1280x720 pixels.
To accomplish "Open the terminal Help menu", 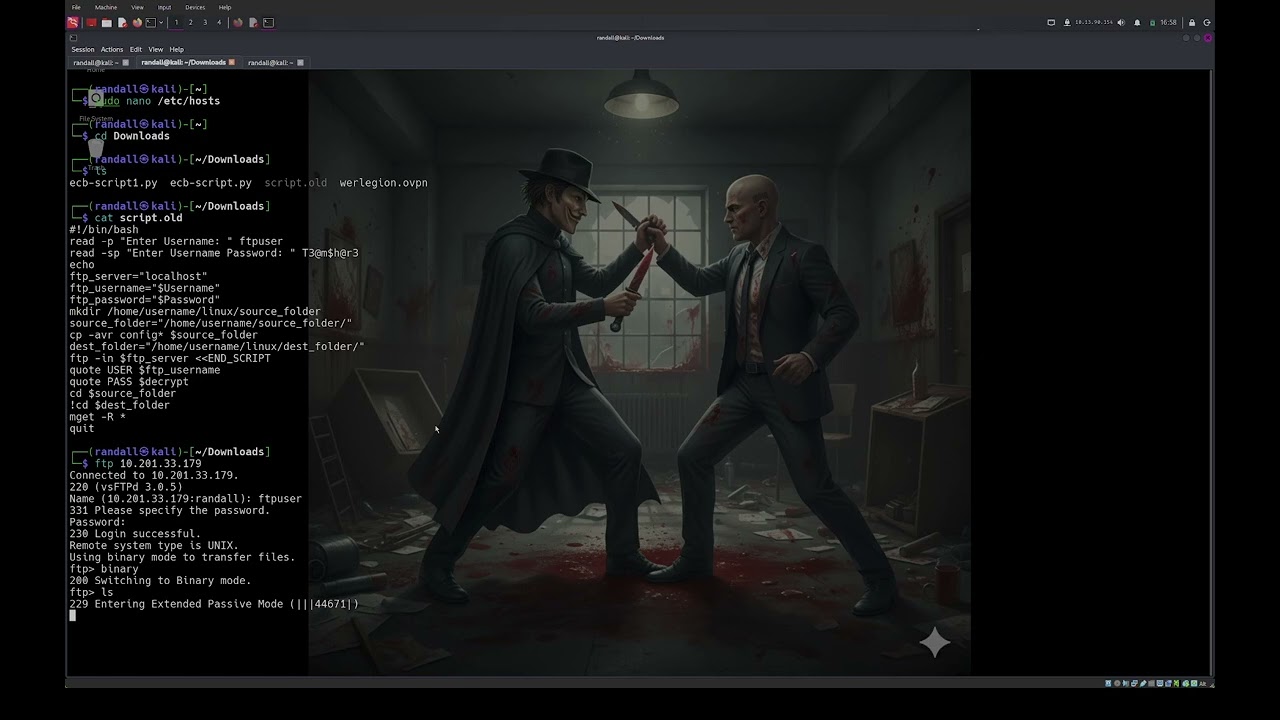I will [x=177, y=49].
